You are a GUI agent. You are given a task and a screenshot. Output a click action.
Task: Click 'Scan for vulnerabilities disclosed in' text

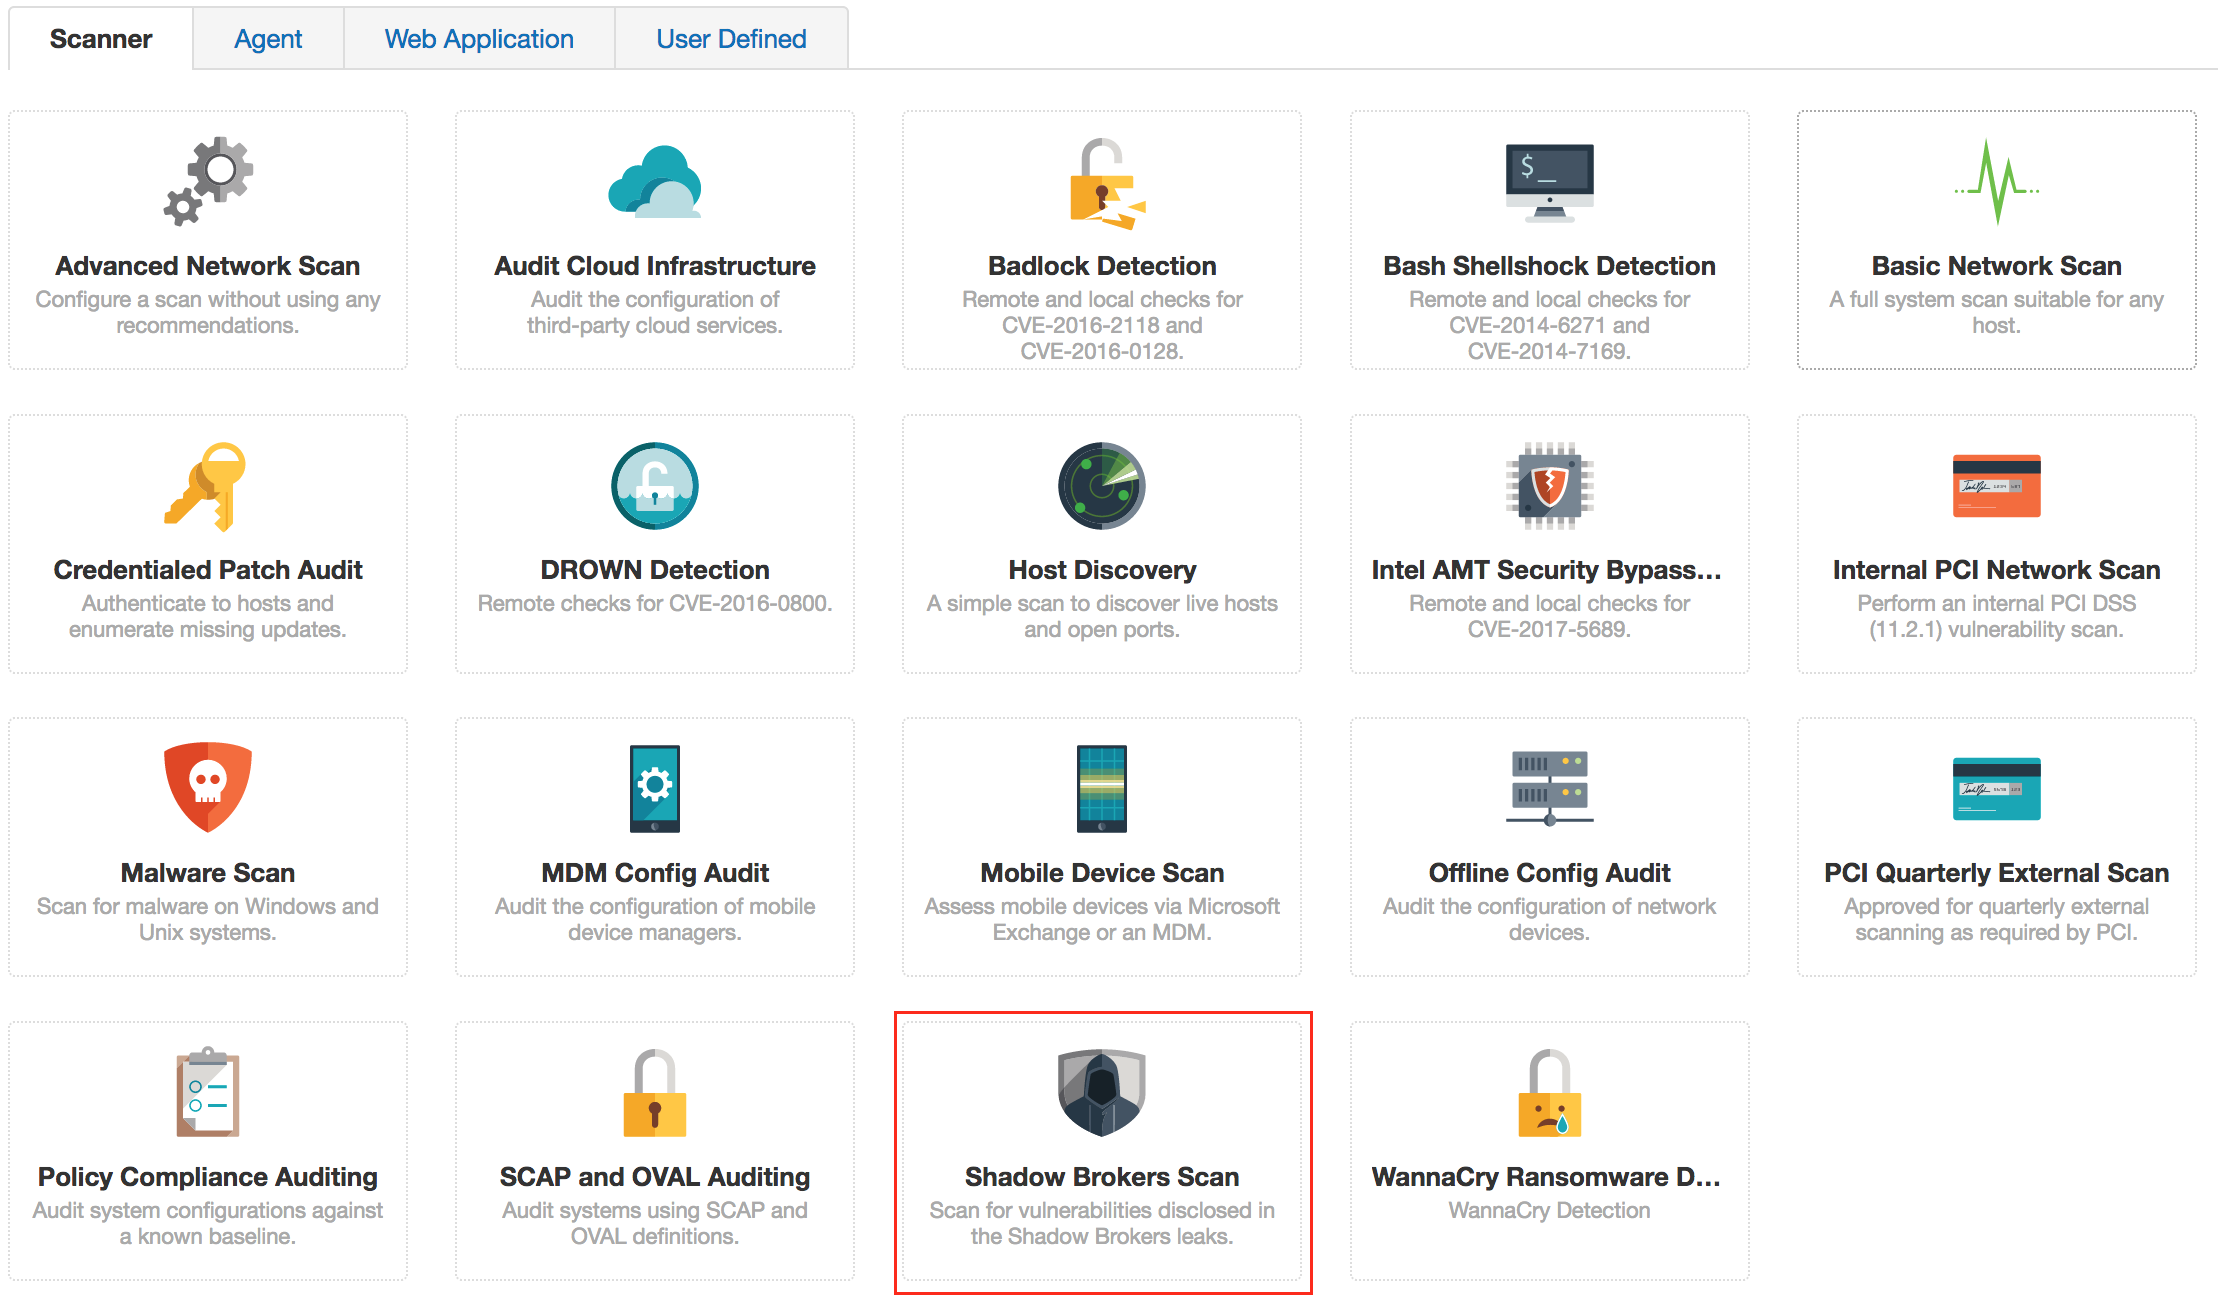coord(1102,1210)
